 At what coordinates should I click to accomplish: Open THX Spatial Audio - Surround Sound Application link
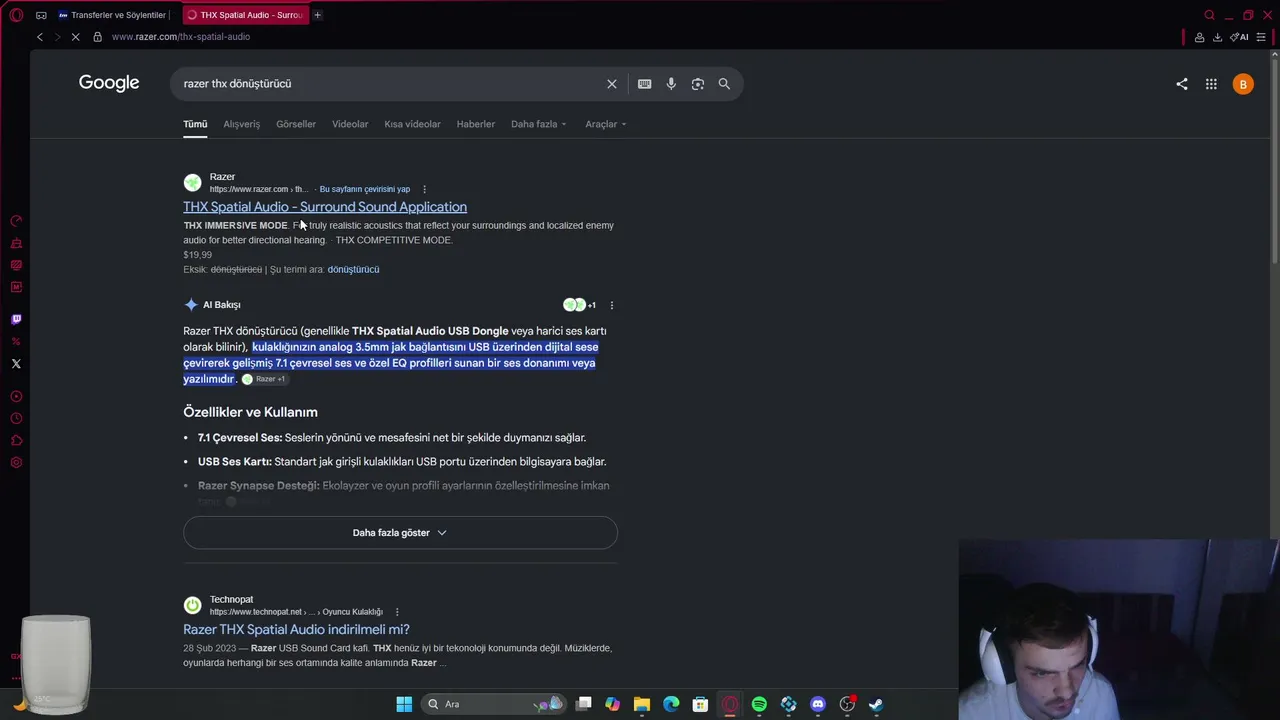coord(325,207)
